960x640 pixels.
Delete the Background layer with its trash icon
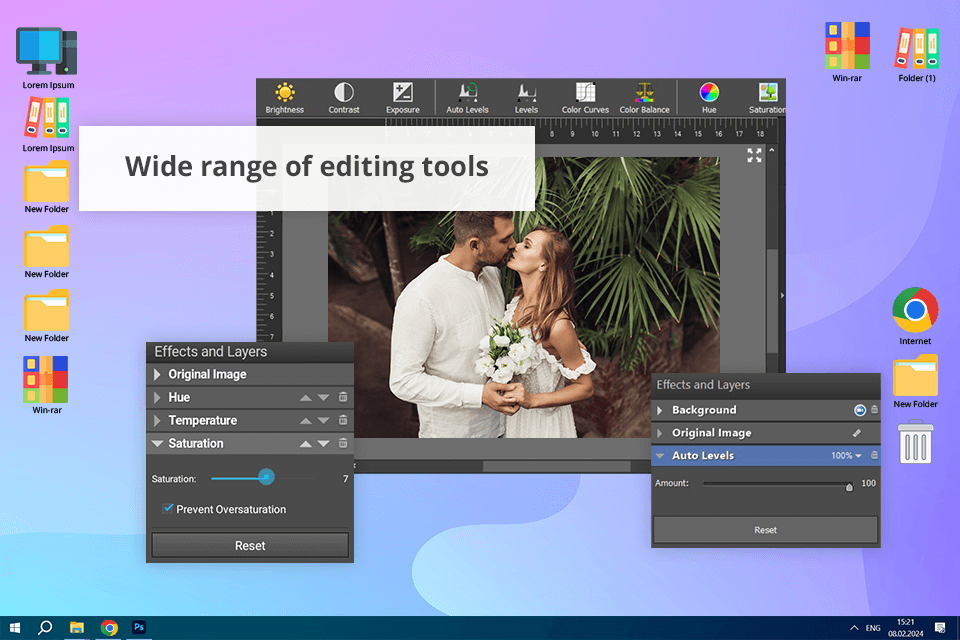pyautogui.click(x=874, y=409)
